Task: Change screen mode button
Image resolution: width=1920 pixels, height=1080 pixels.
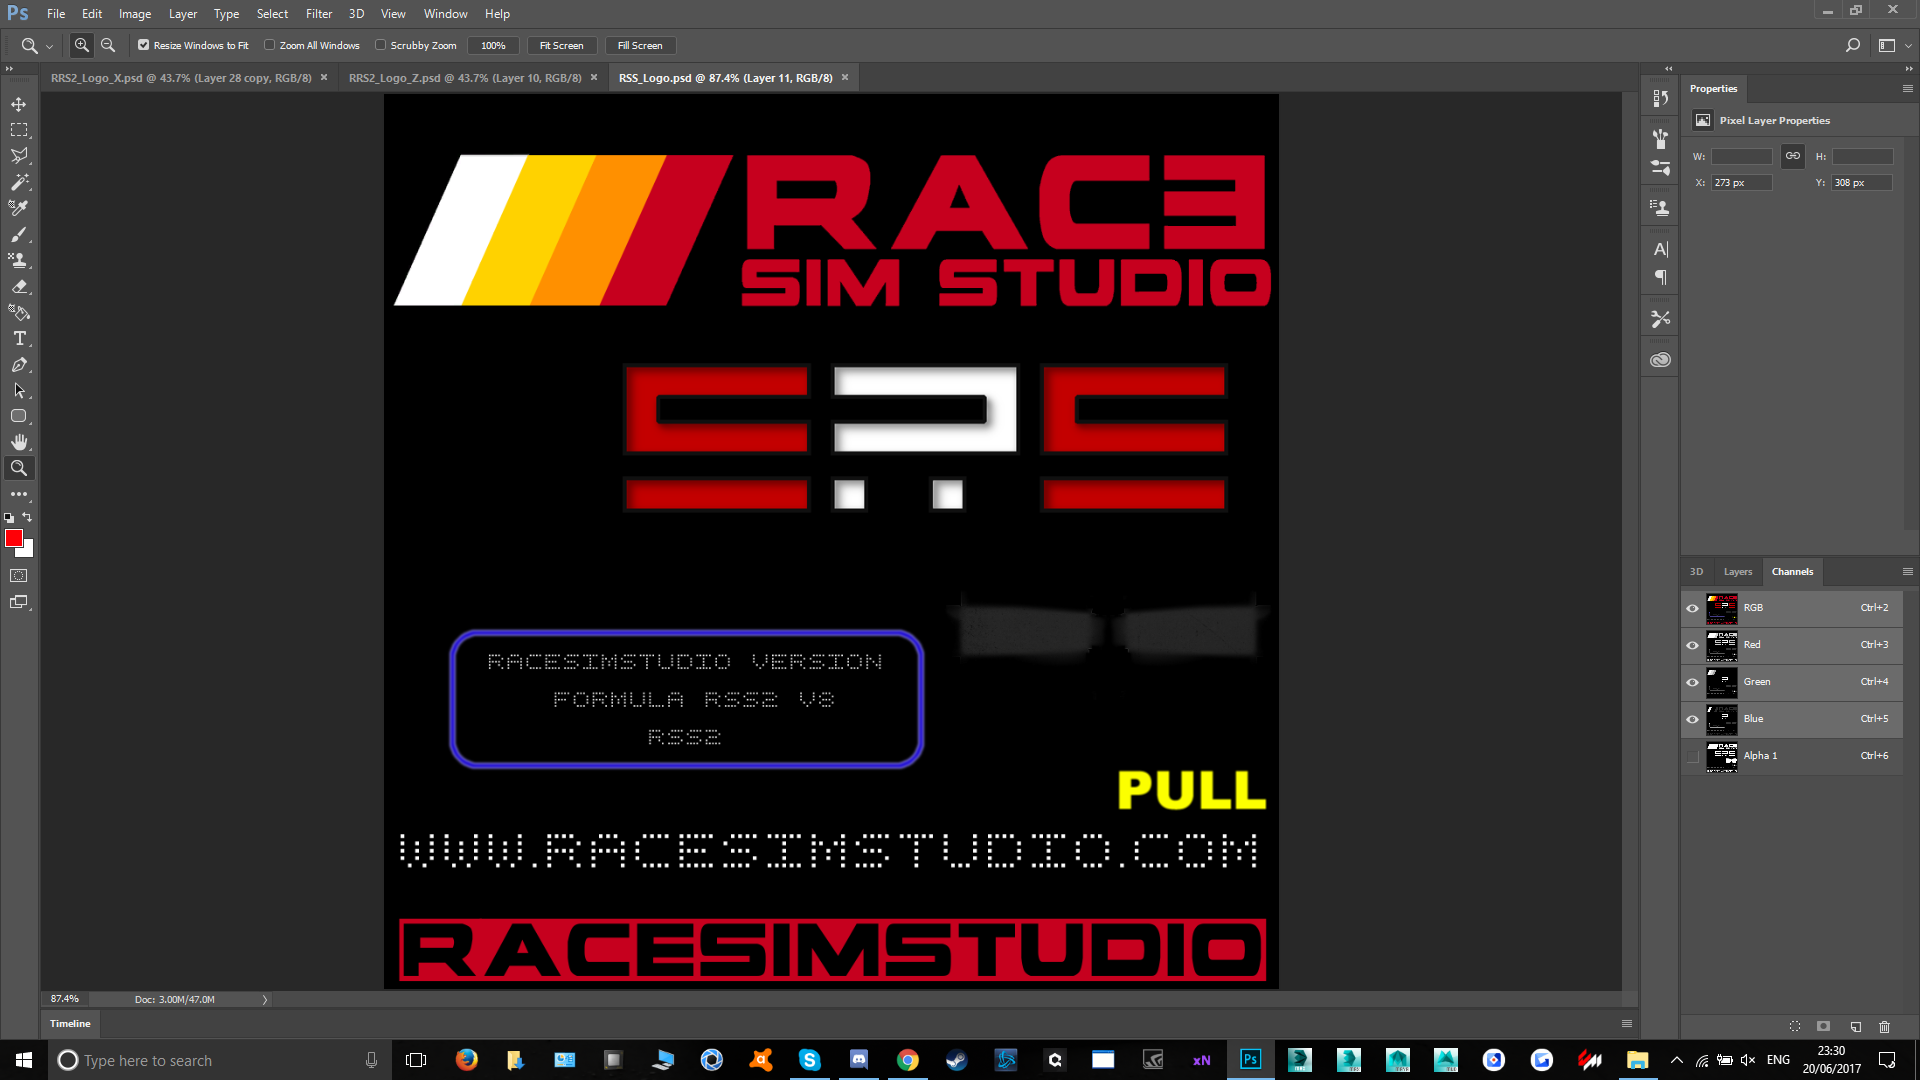Action: tap(19, 602)
